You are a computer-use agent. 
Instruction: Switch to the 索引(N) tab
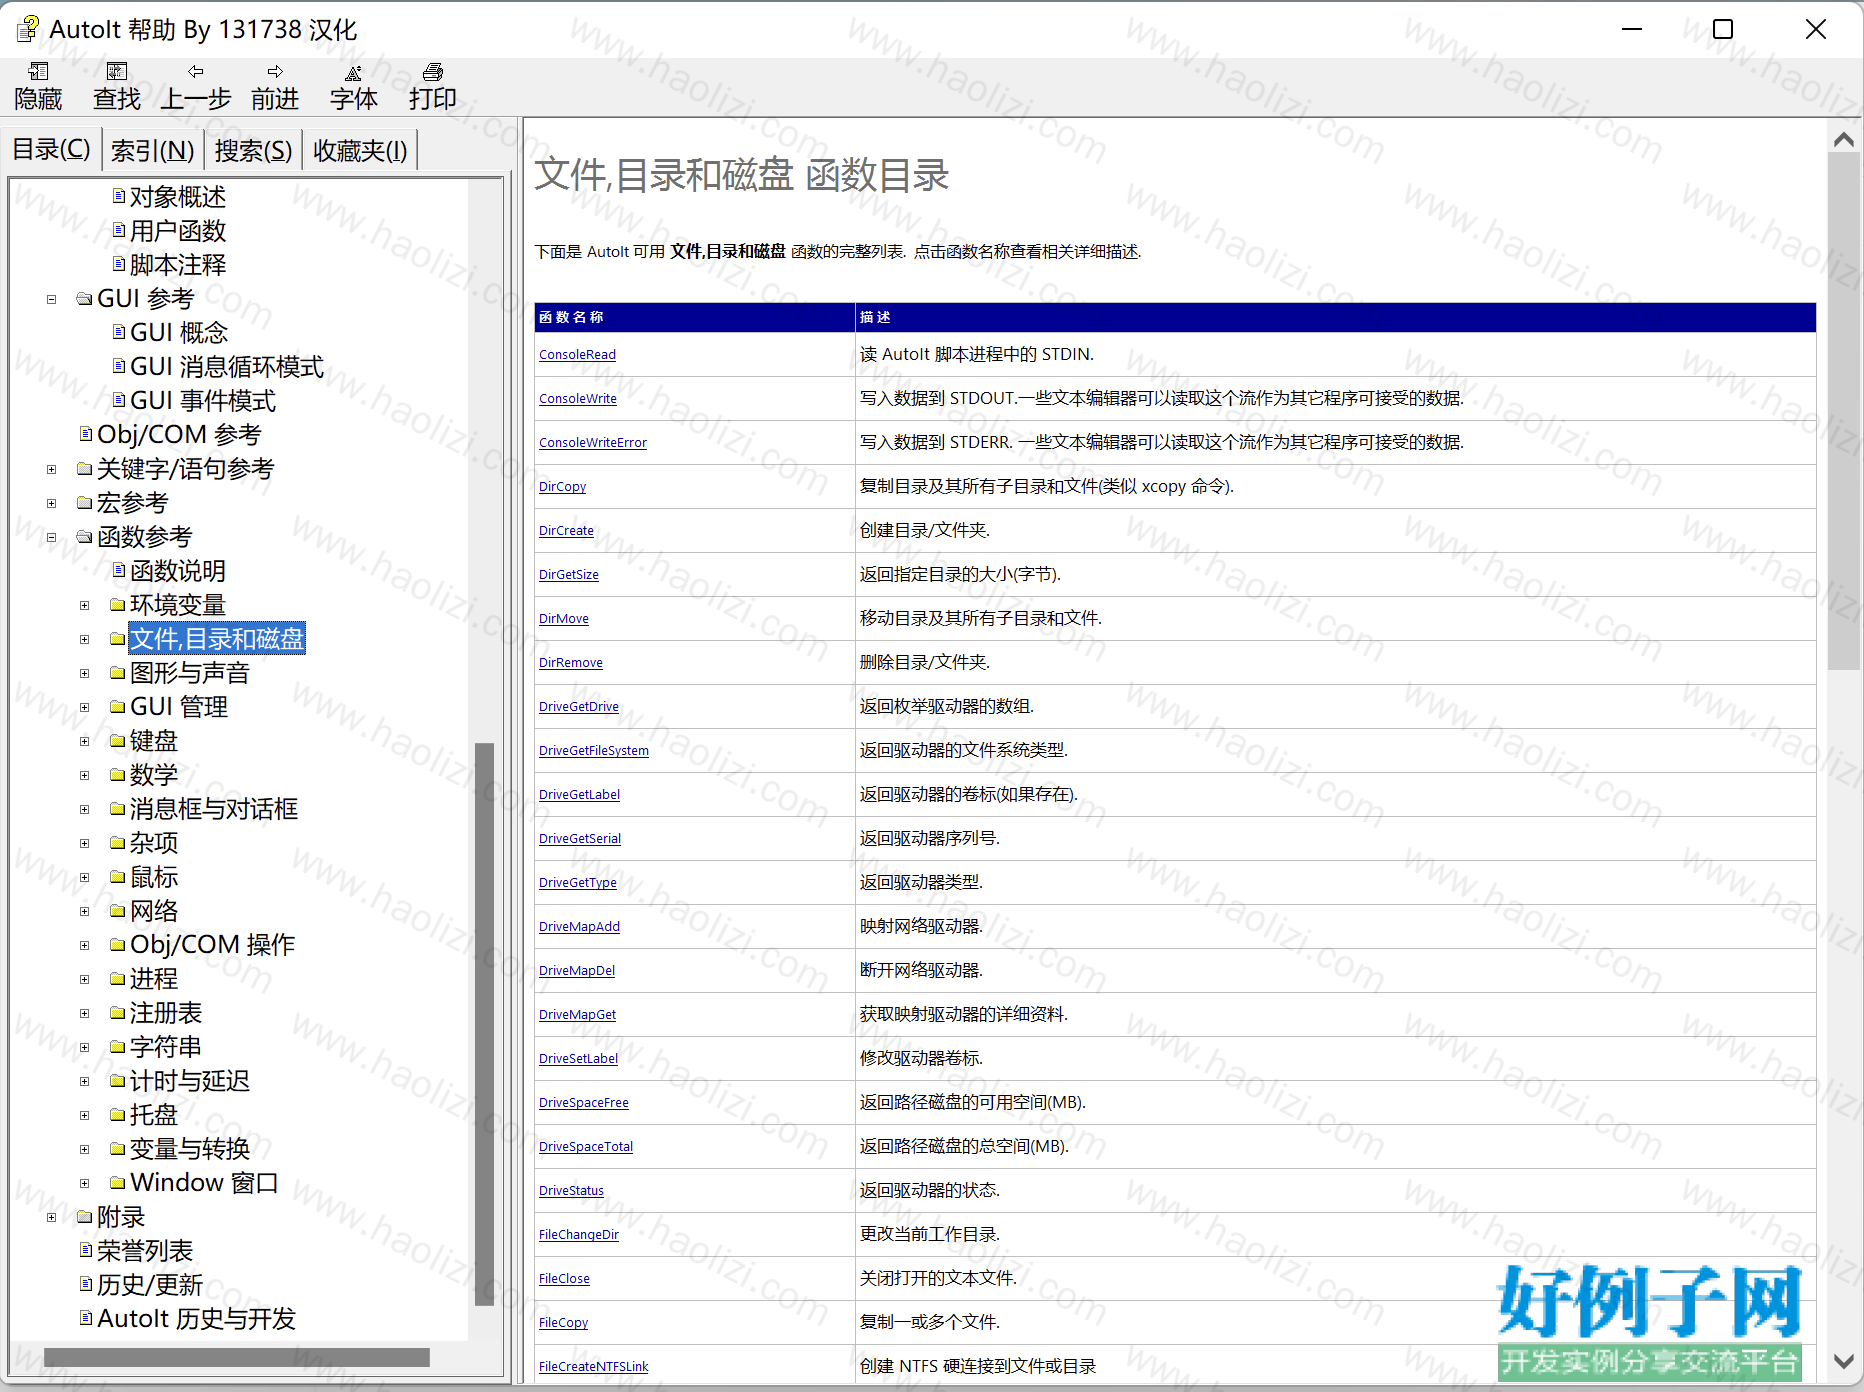coord(152,151)
